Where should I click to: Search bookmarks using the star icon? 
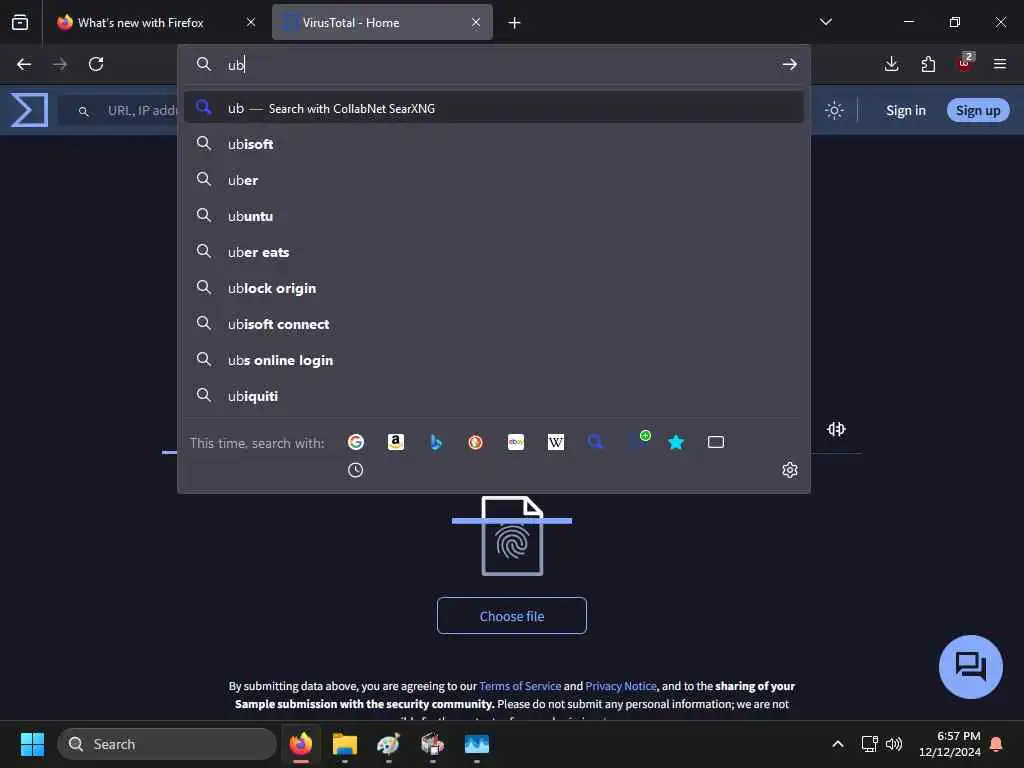coord(676,442)
